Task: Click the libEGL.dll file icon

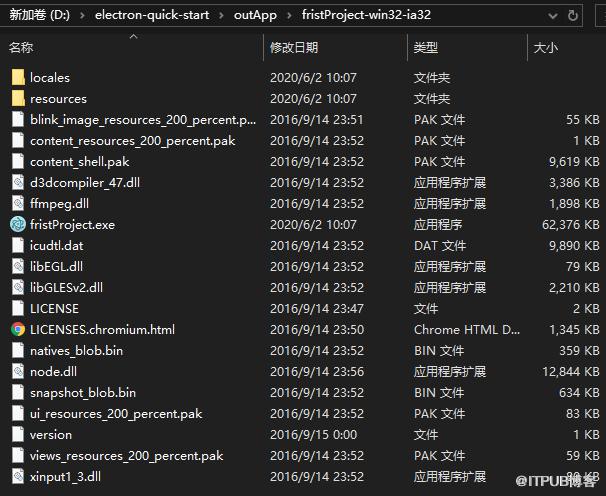Action: (18, 266)
